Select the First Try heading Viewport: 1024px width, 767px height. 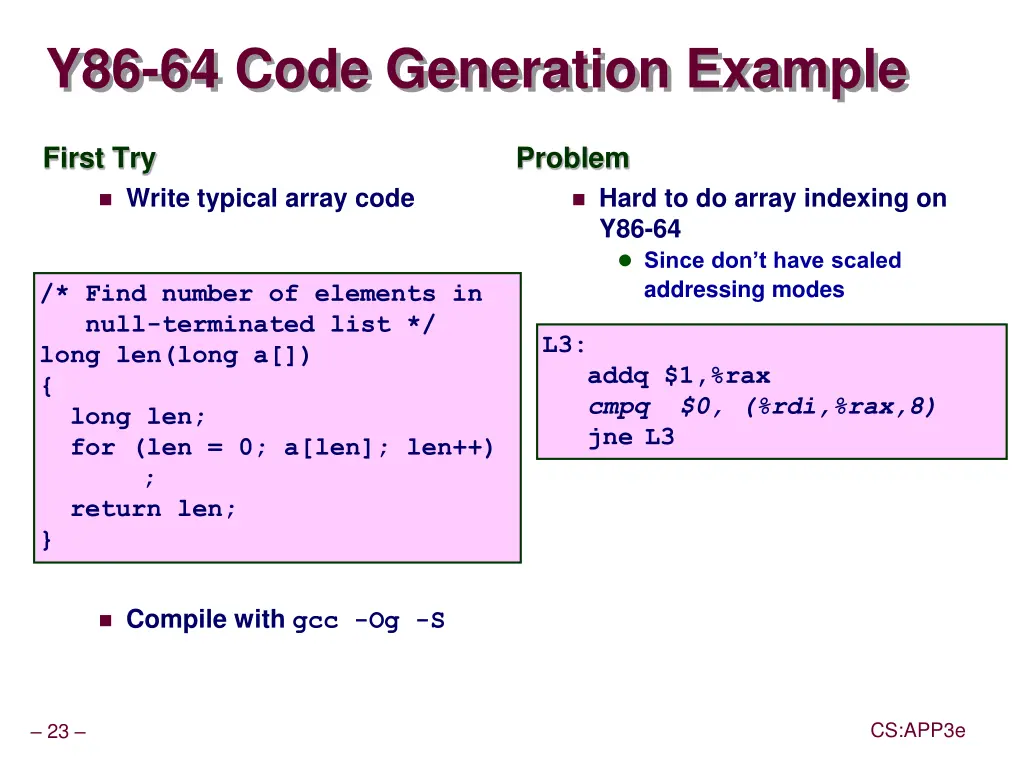pyautogui.click(x=99, y=158)
